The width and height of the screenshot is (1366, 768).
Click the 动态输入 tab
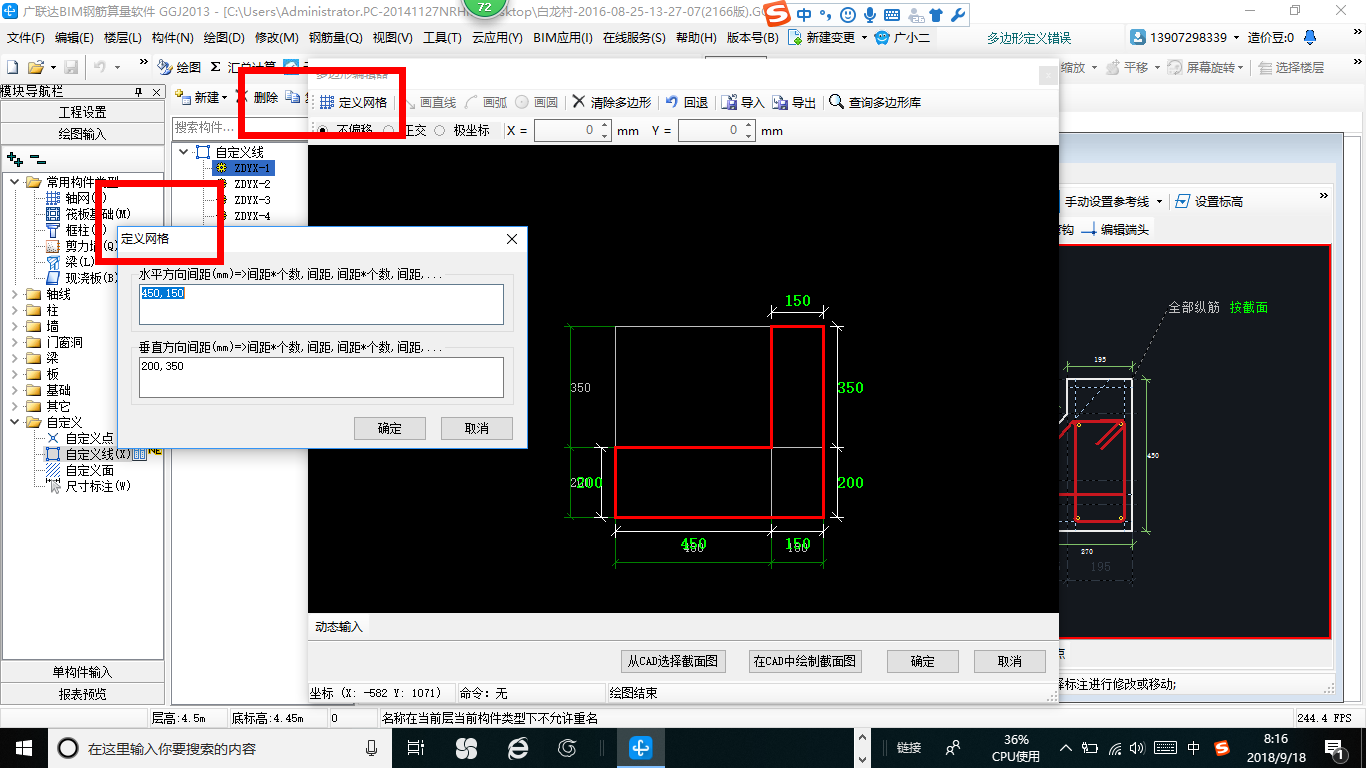[x=339, y=626]
